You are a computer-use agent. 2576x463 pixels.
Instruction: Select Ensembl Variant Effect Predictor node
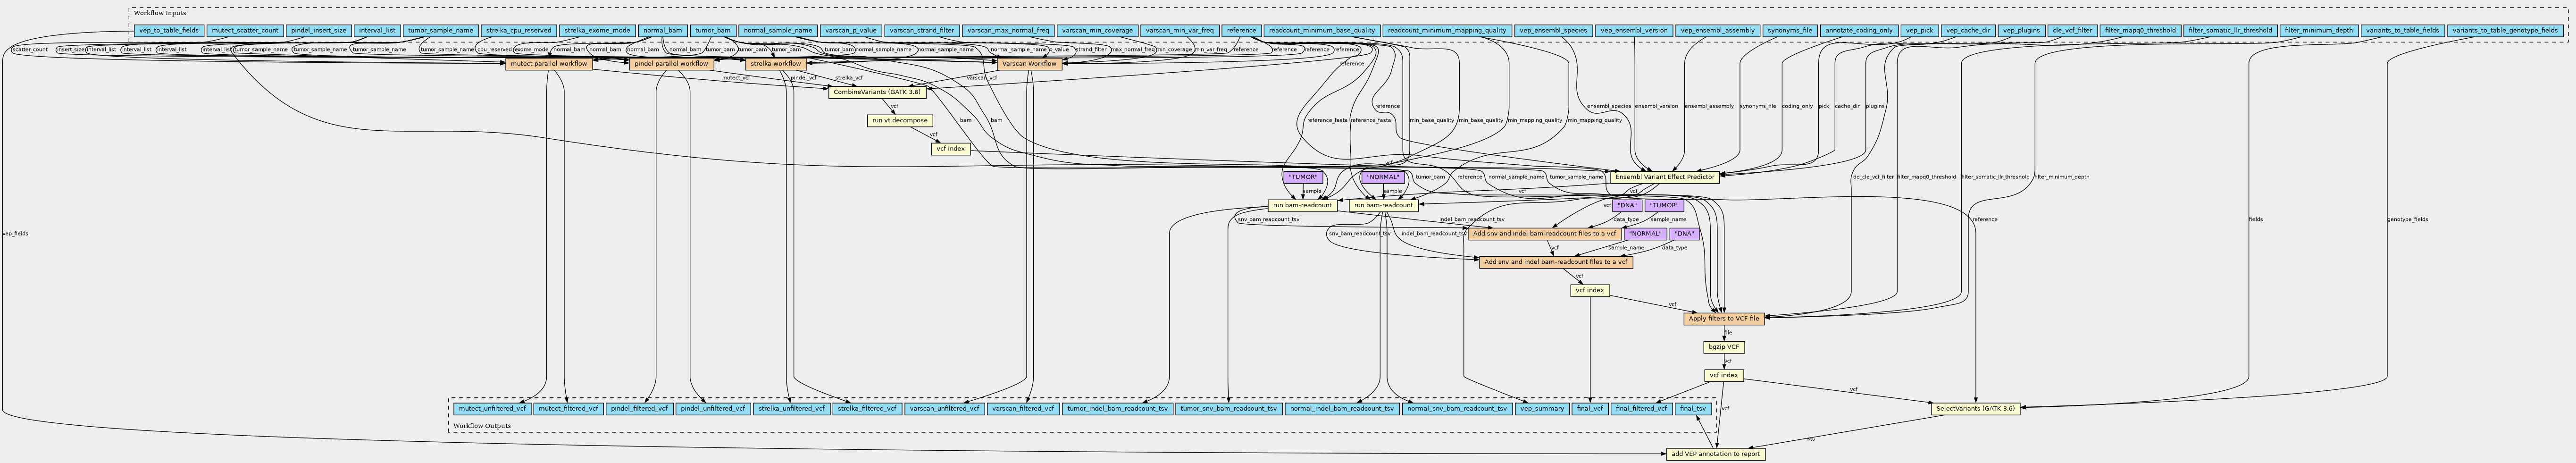[x=1664, y=177]
